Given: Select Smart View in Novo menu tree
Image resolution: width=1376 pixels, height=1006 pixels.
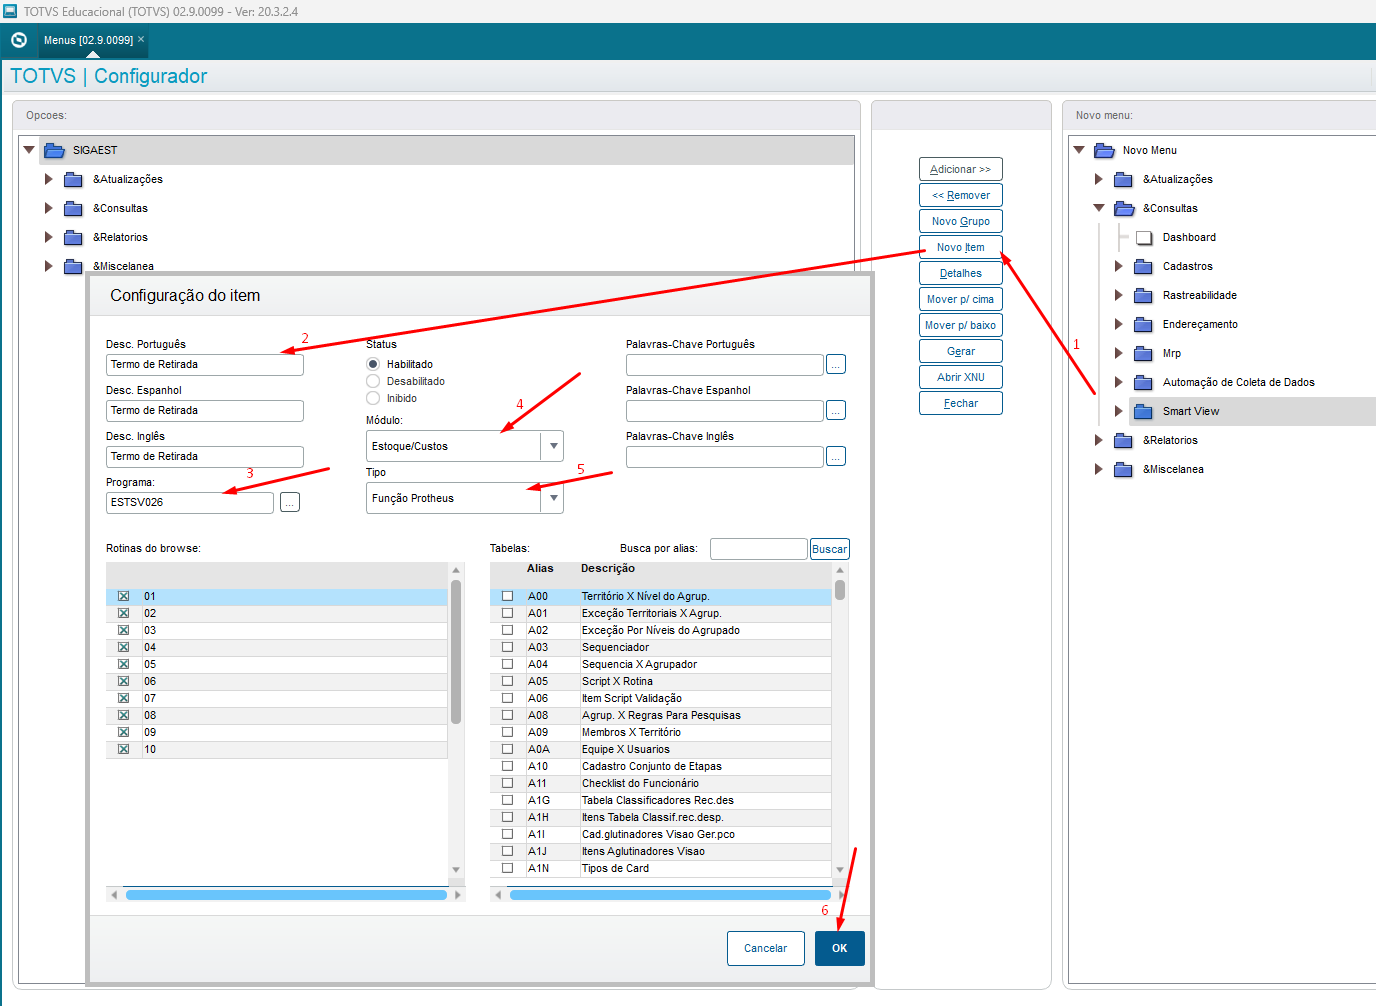Looking at the screenshot, I should 1190,411.
